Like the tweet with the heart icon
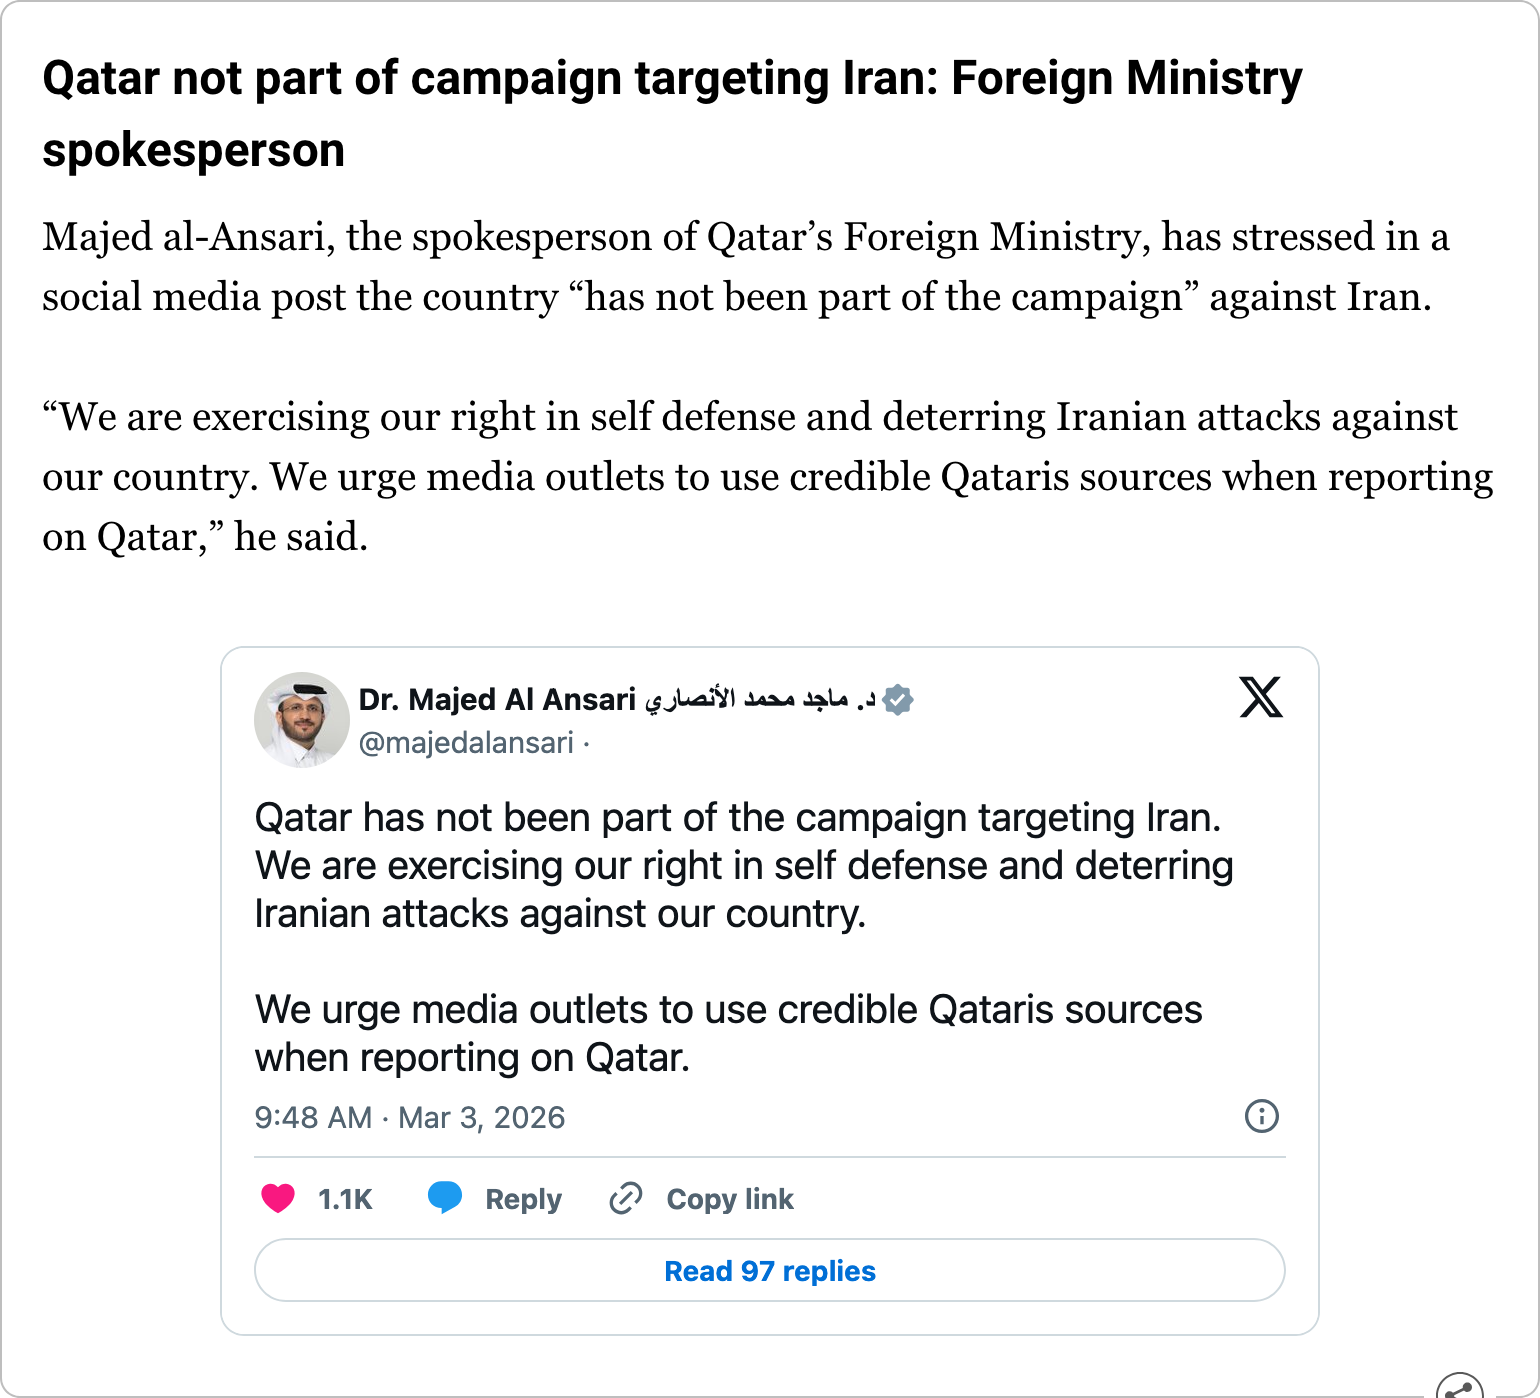The image size is (1540, 1398). [x=278, y=1198]
